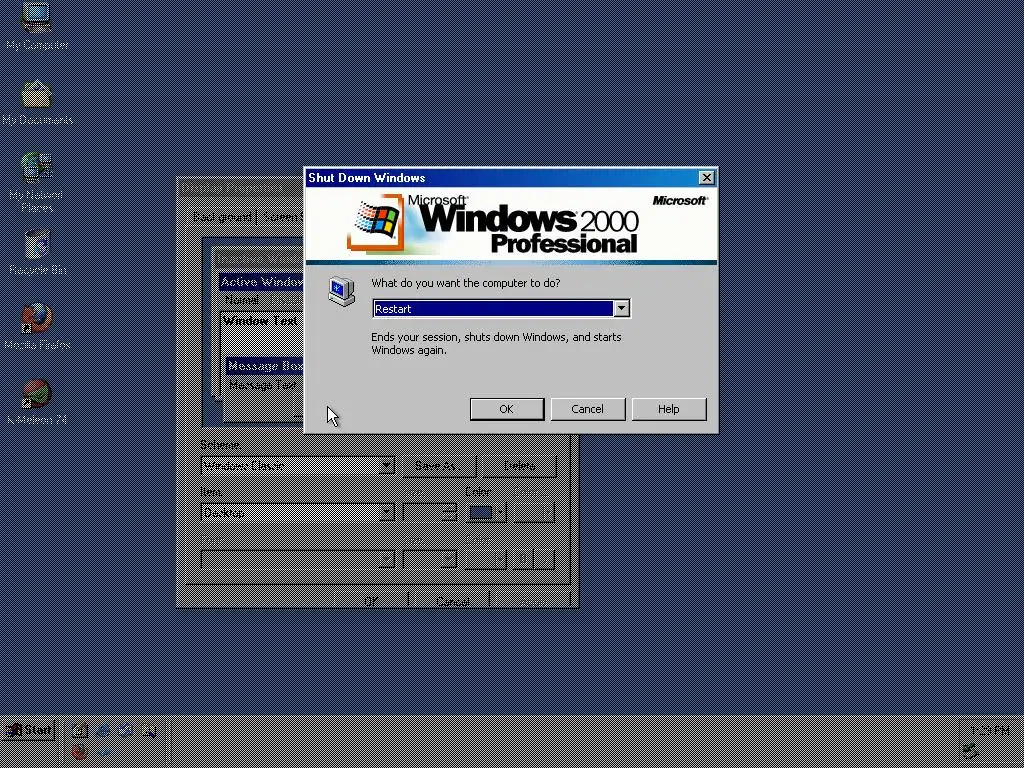Open the Font Color swatch dropdown

(486, 560)
